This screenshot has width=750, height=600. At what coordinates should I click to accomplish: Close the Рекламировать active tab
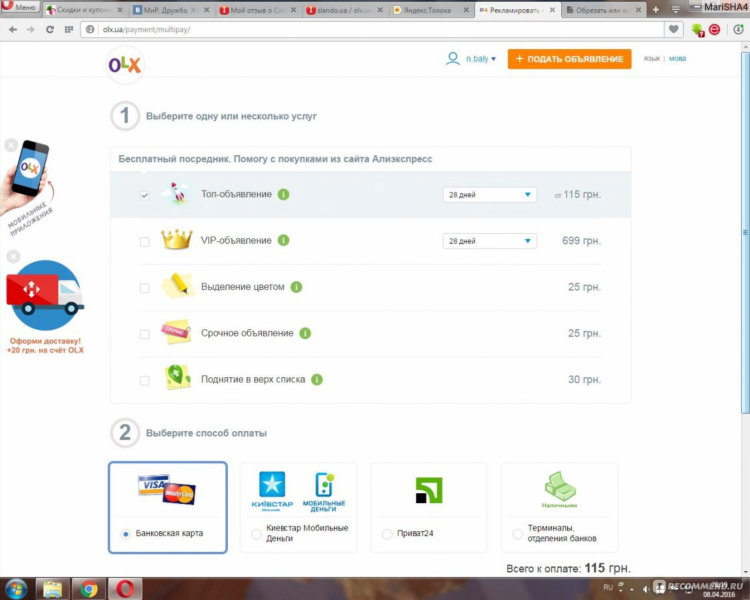552,10
